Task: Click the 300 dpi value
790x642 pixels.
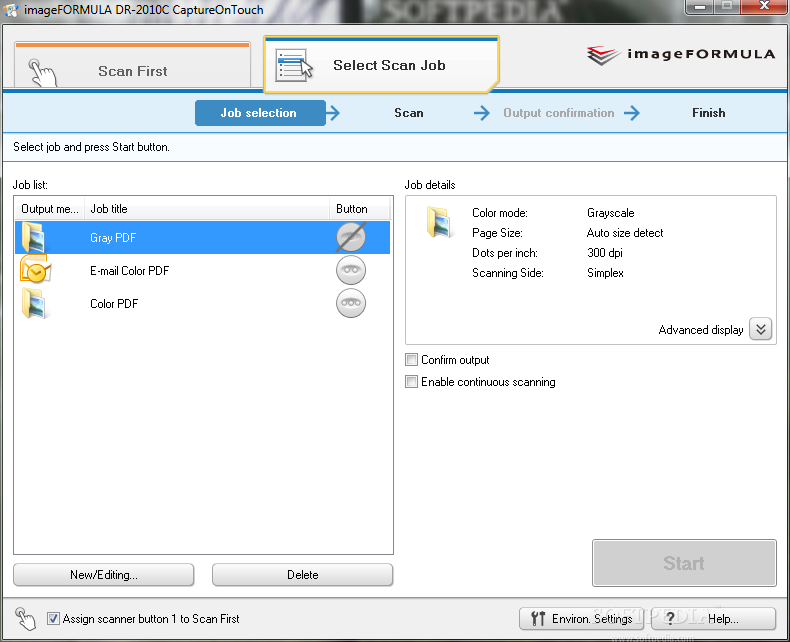Action: click(605, 252)
